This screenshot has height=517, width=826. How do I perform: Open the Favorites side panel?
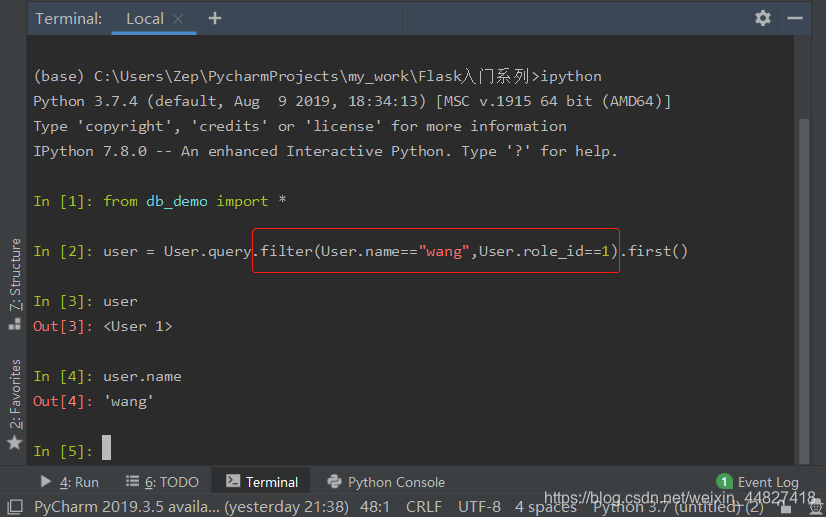click(15, 394)
